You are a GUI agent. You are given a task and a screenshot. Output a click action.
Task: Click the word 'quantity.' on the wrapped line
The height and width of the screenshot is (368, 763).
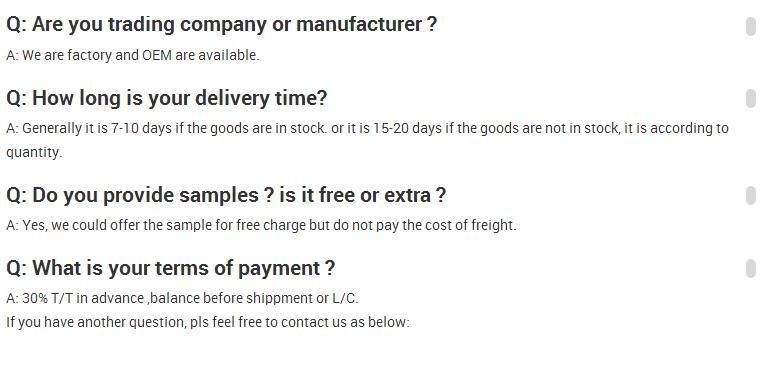pyautogui.click(x=34, y=152)
